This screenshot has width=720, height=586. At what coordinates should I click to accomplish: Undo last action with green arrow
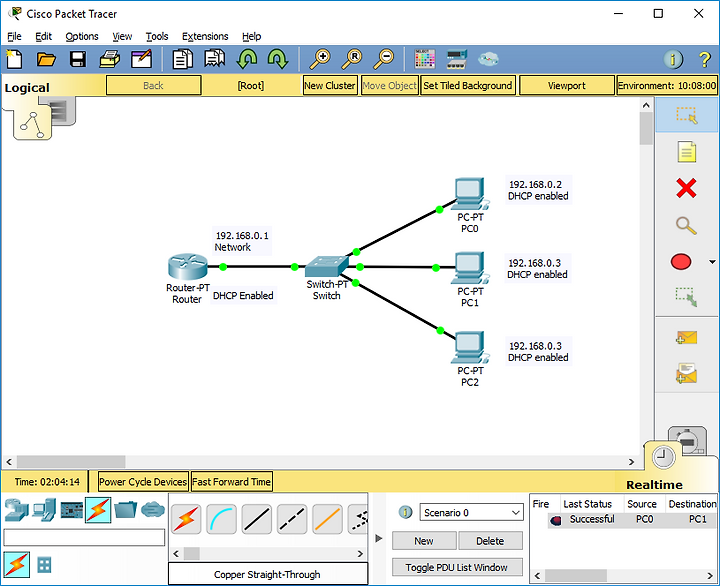coord(247,60)
